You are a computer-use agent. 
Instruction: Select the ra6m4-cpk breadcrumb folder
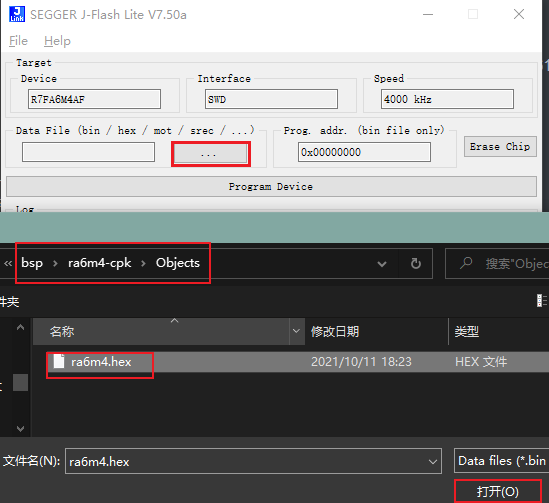[x=99, y=263]
